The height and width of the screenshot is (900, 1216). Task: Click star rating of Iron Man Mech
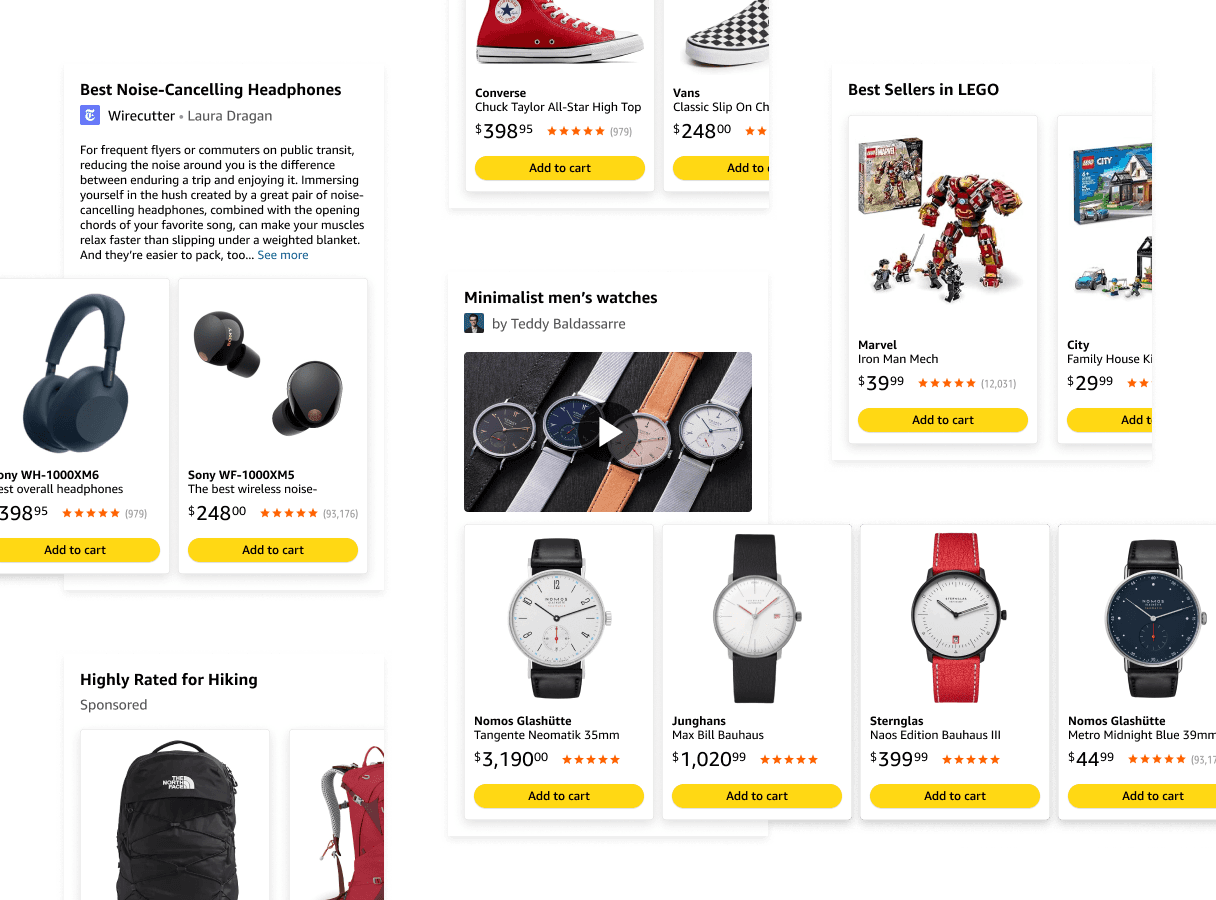click(x=947, y=383)
